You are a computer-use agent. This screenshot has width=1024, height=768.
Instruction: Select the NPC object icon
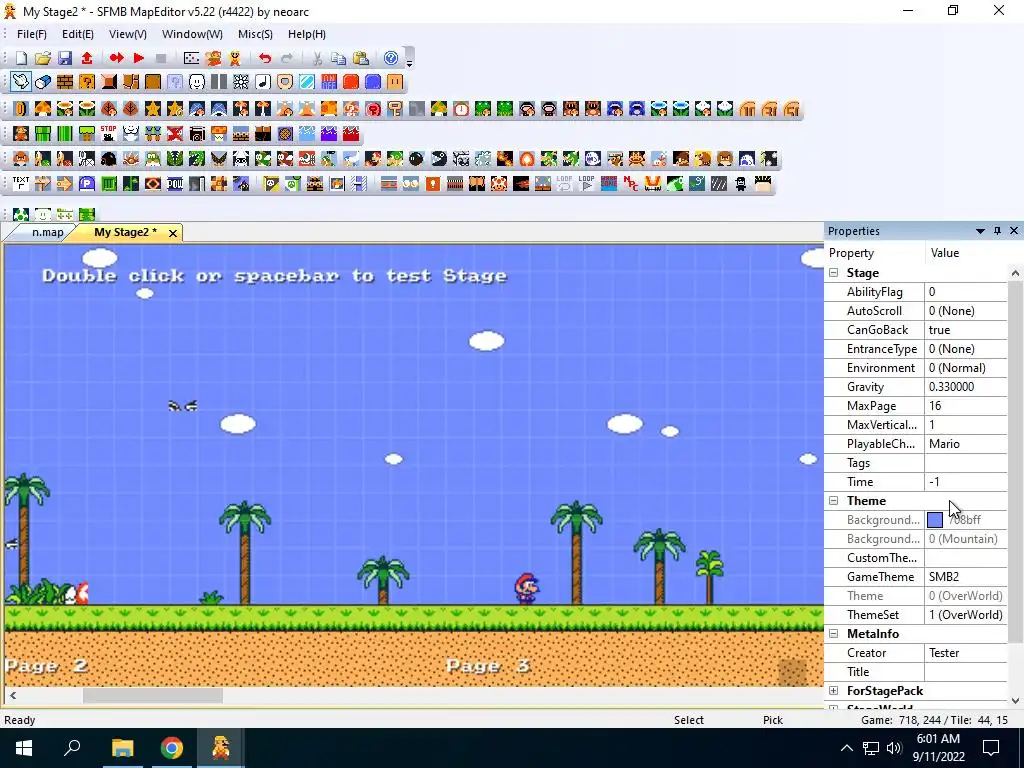pos(630,184)
